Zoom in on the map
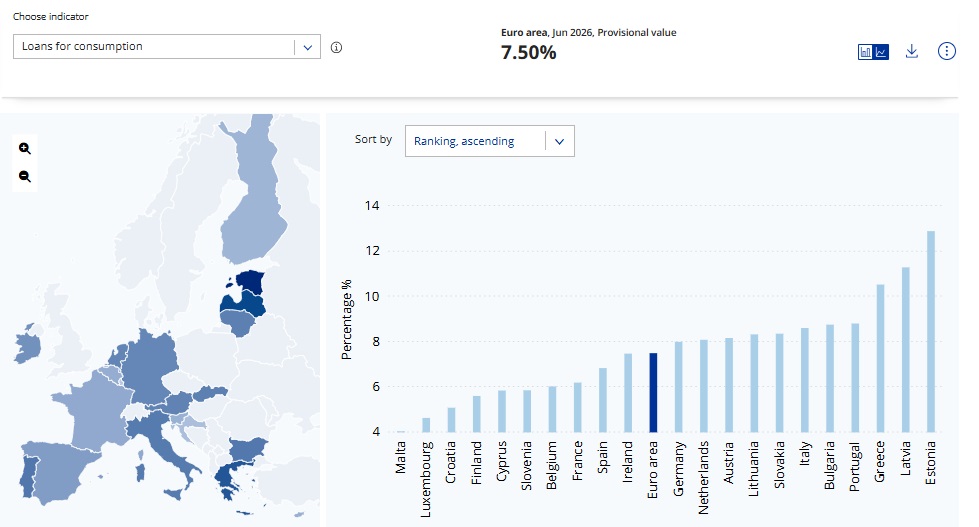Viewport: 979px width, 527px height. [25, 149]
